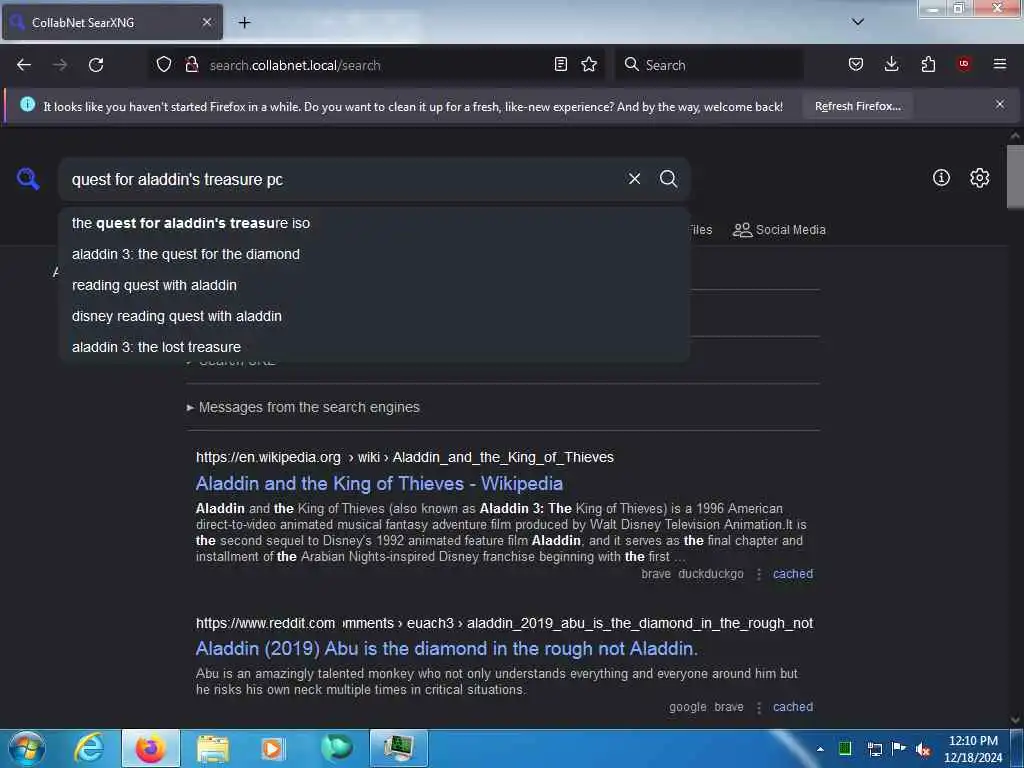Click the SearXNG logo magnifier
The width and height of the screenshot is (1024, 768).
[x=28, y=178]
